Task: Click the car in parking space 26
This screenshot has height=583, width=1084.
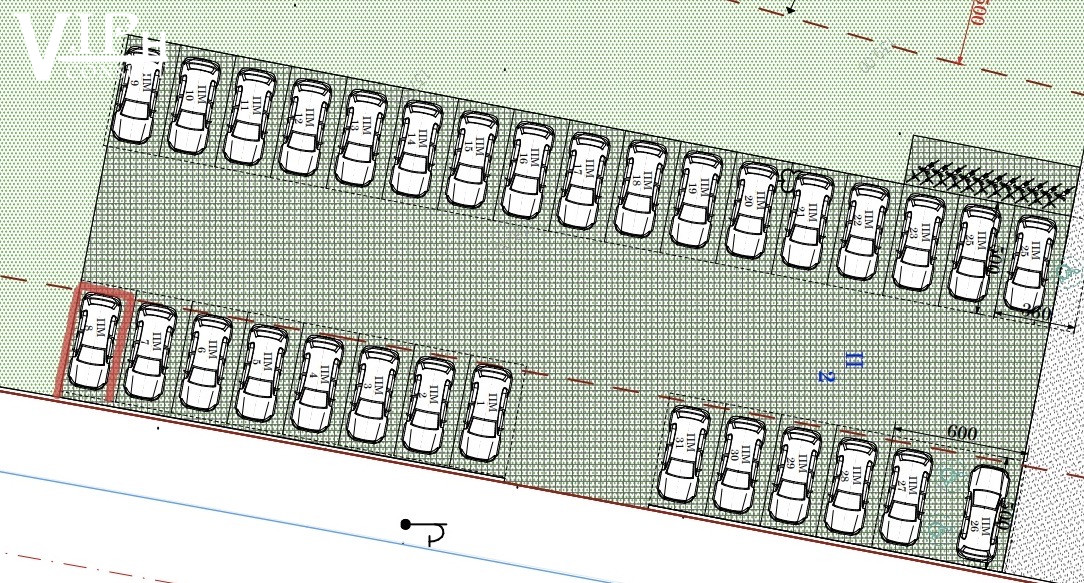Action: (987, 515)
